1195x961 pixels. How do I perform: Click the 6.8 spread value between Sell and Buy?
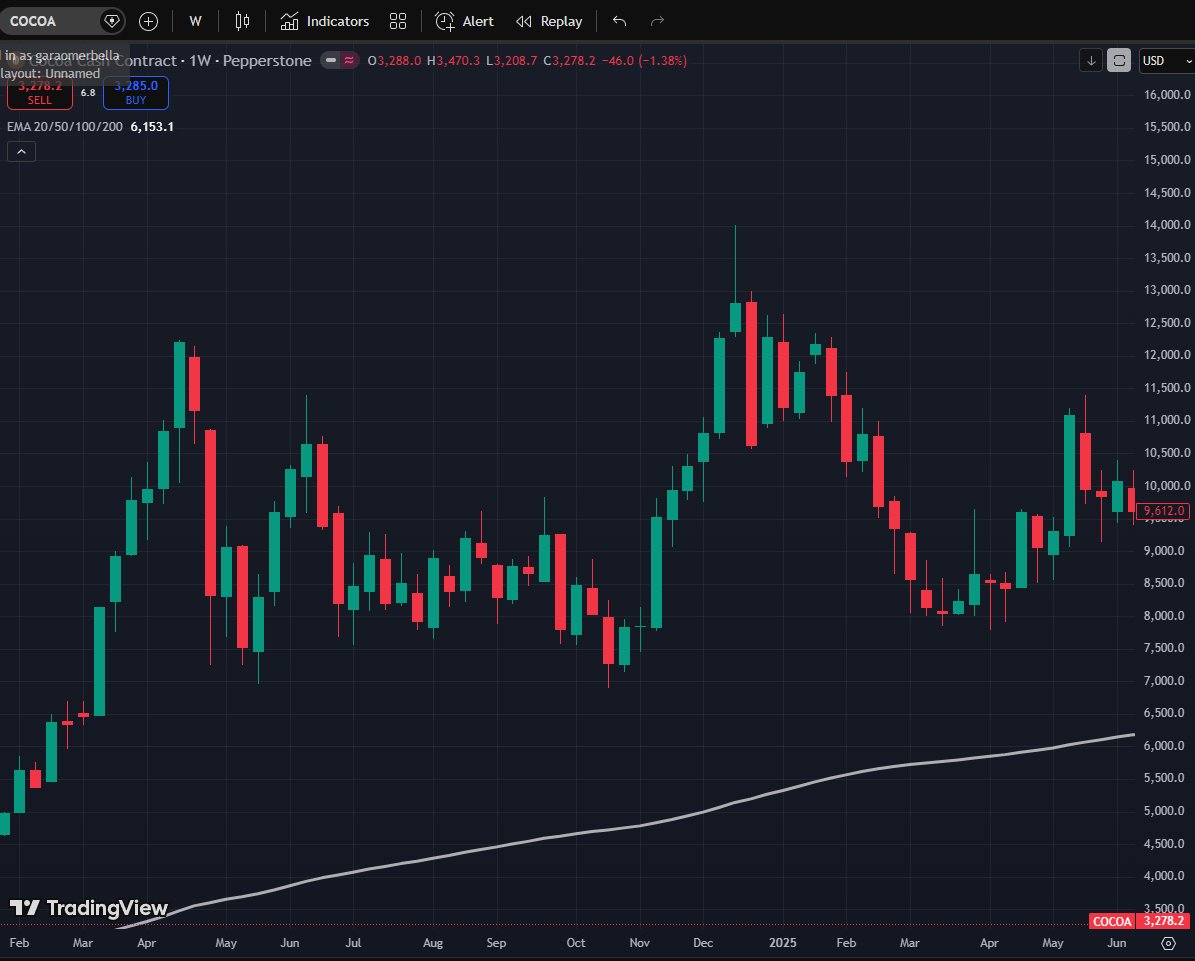click(x=88, y=93)
